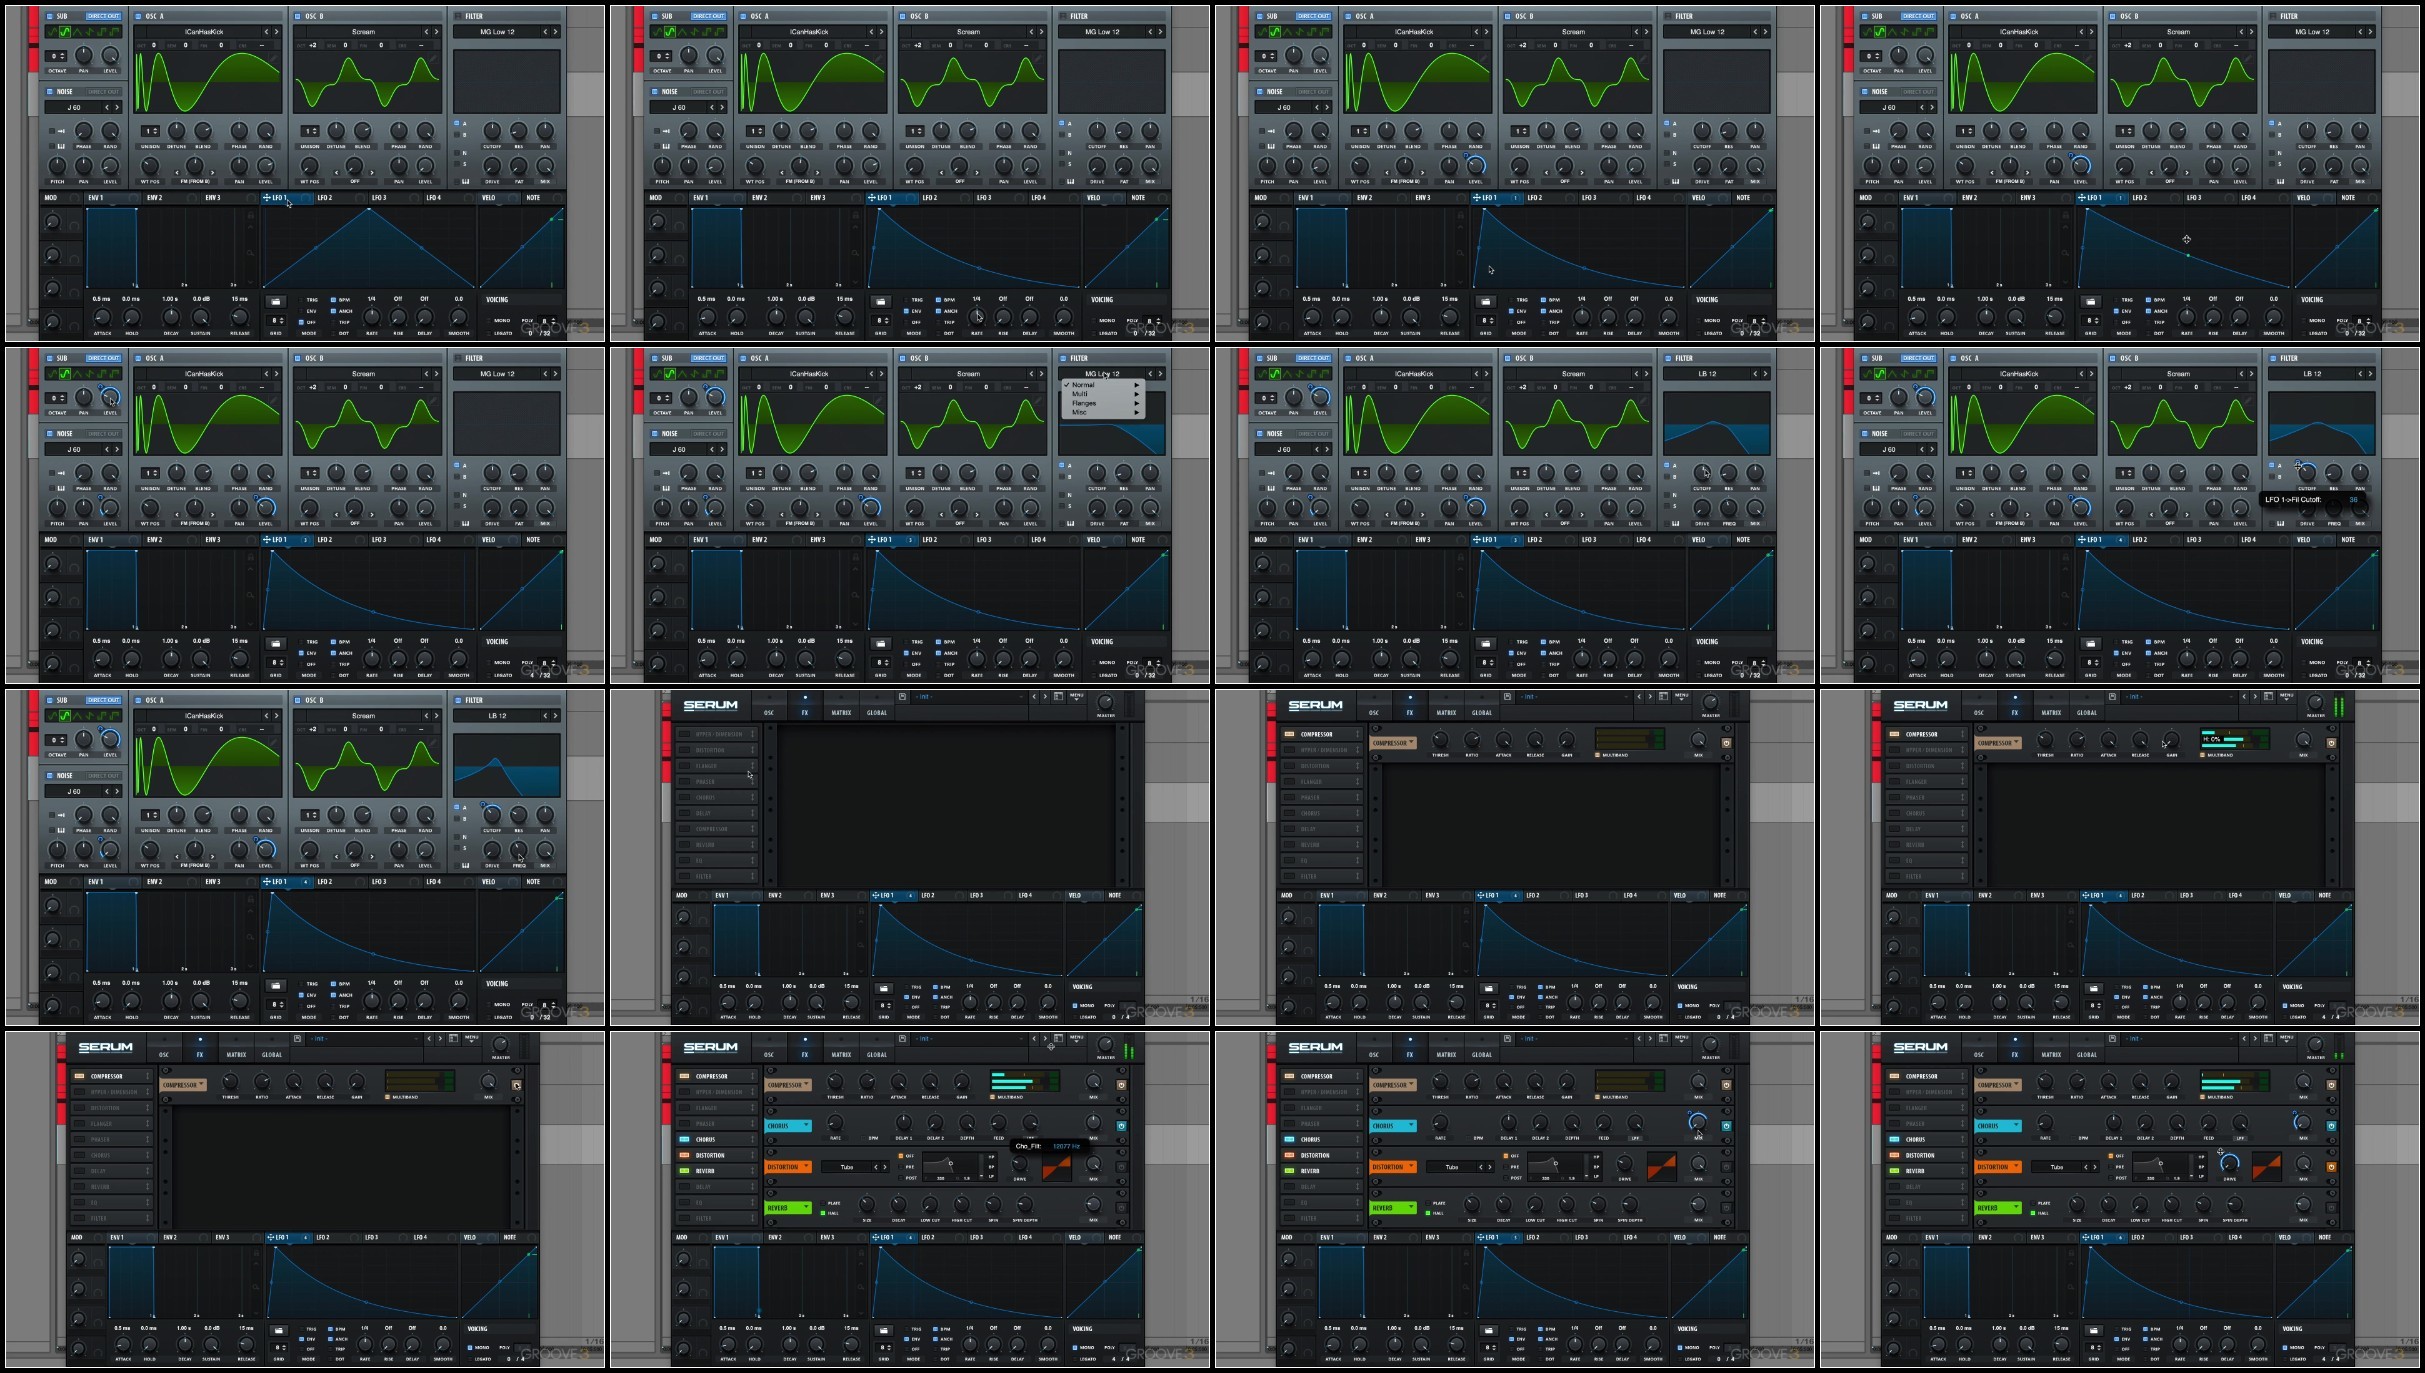In the filter-menu frame, open LFO 1 folder icon
The width and height of the screenshot is (2425, 1373).
pyautogui.click(x=881, y=644)
